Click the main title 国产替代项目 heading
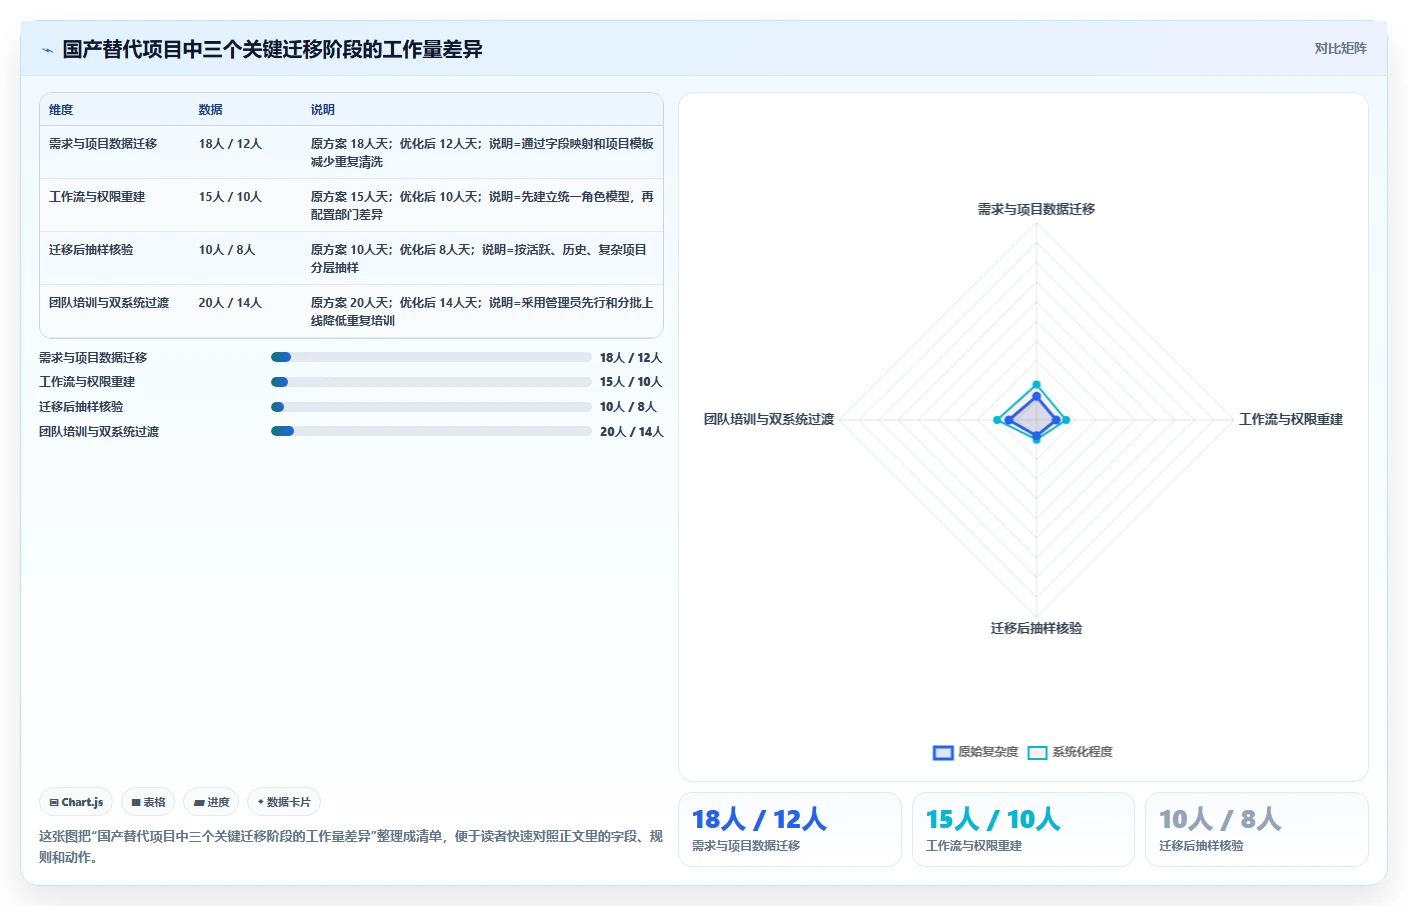Screen dimensions: 1408x906 [x=272, y=49]
